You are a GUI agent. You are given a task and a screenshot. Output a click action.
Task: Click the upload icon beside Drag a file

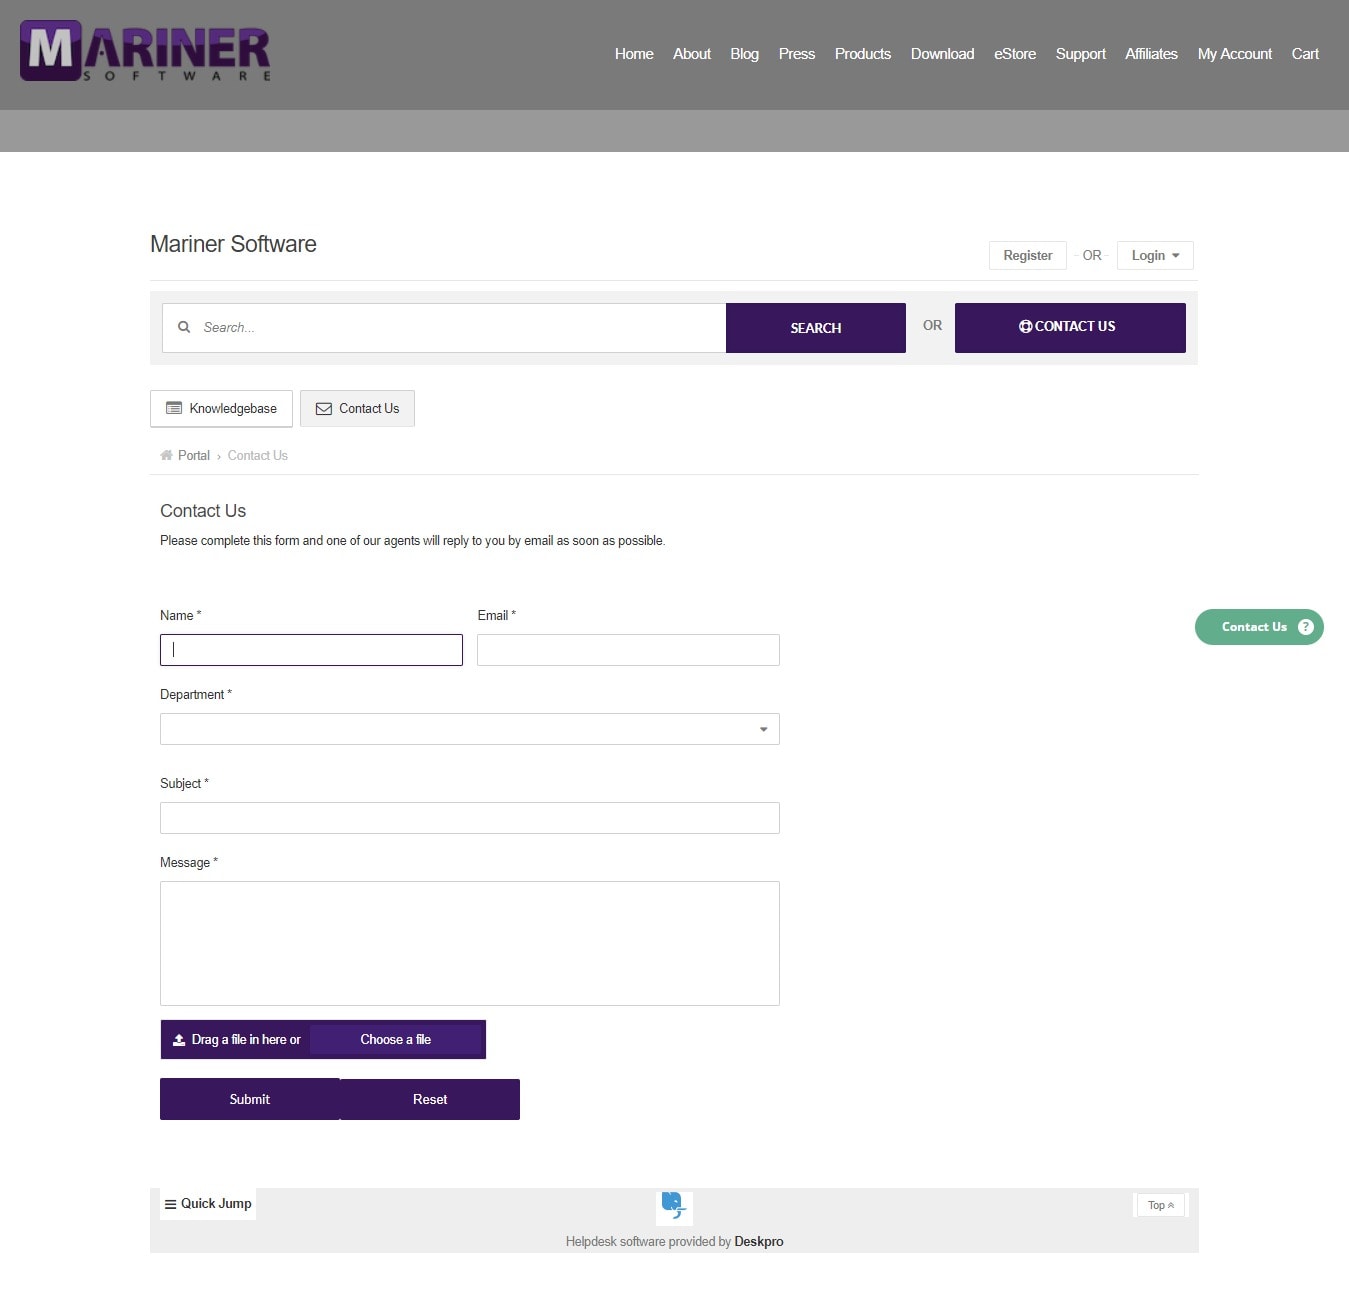179,1040
